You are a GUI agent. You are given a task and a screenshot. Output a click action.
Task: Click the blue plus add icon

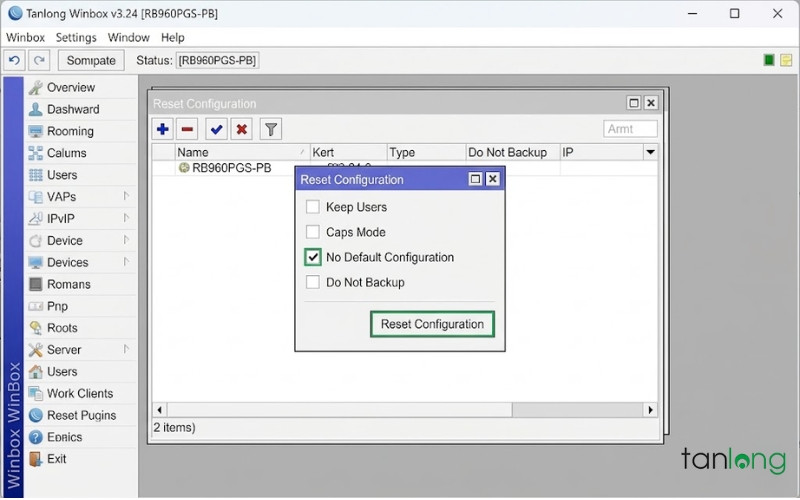163,129
